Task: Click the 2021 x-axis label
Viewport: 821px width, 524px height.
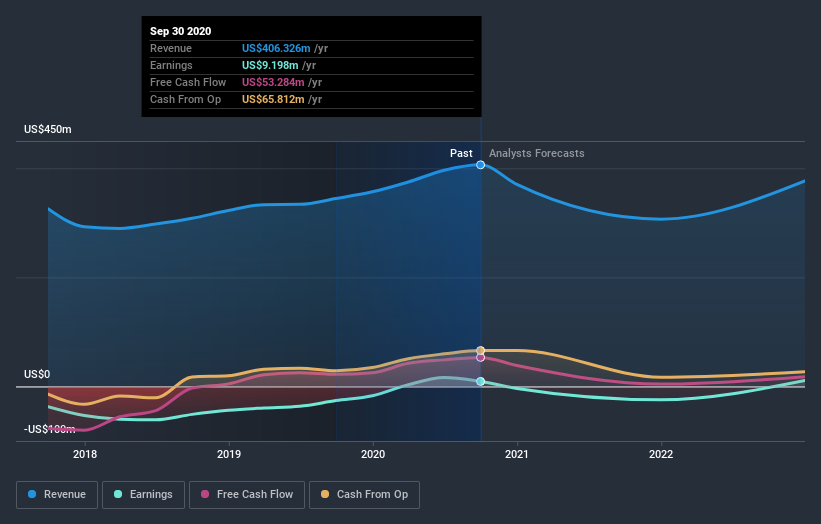Action: [x=517, y=454]
